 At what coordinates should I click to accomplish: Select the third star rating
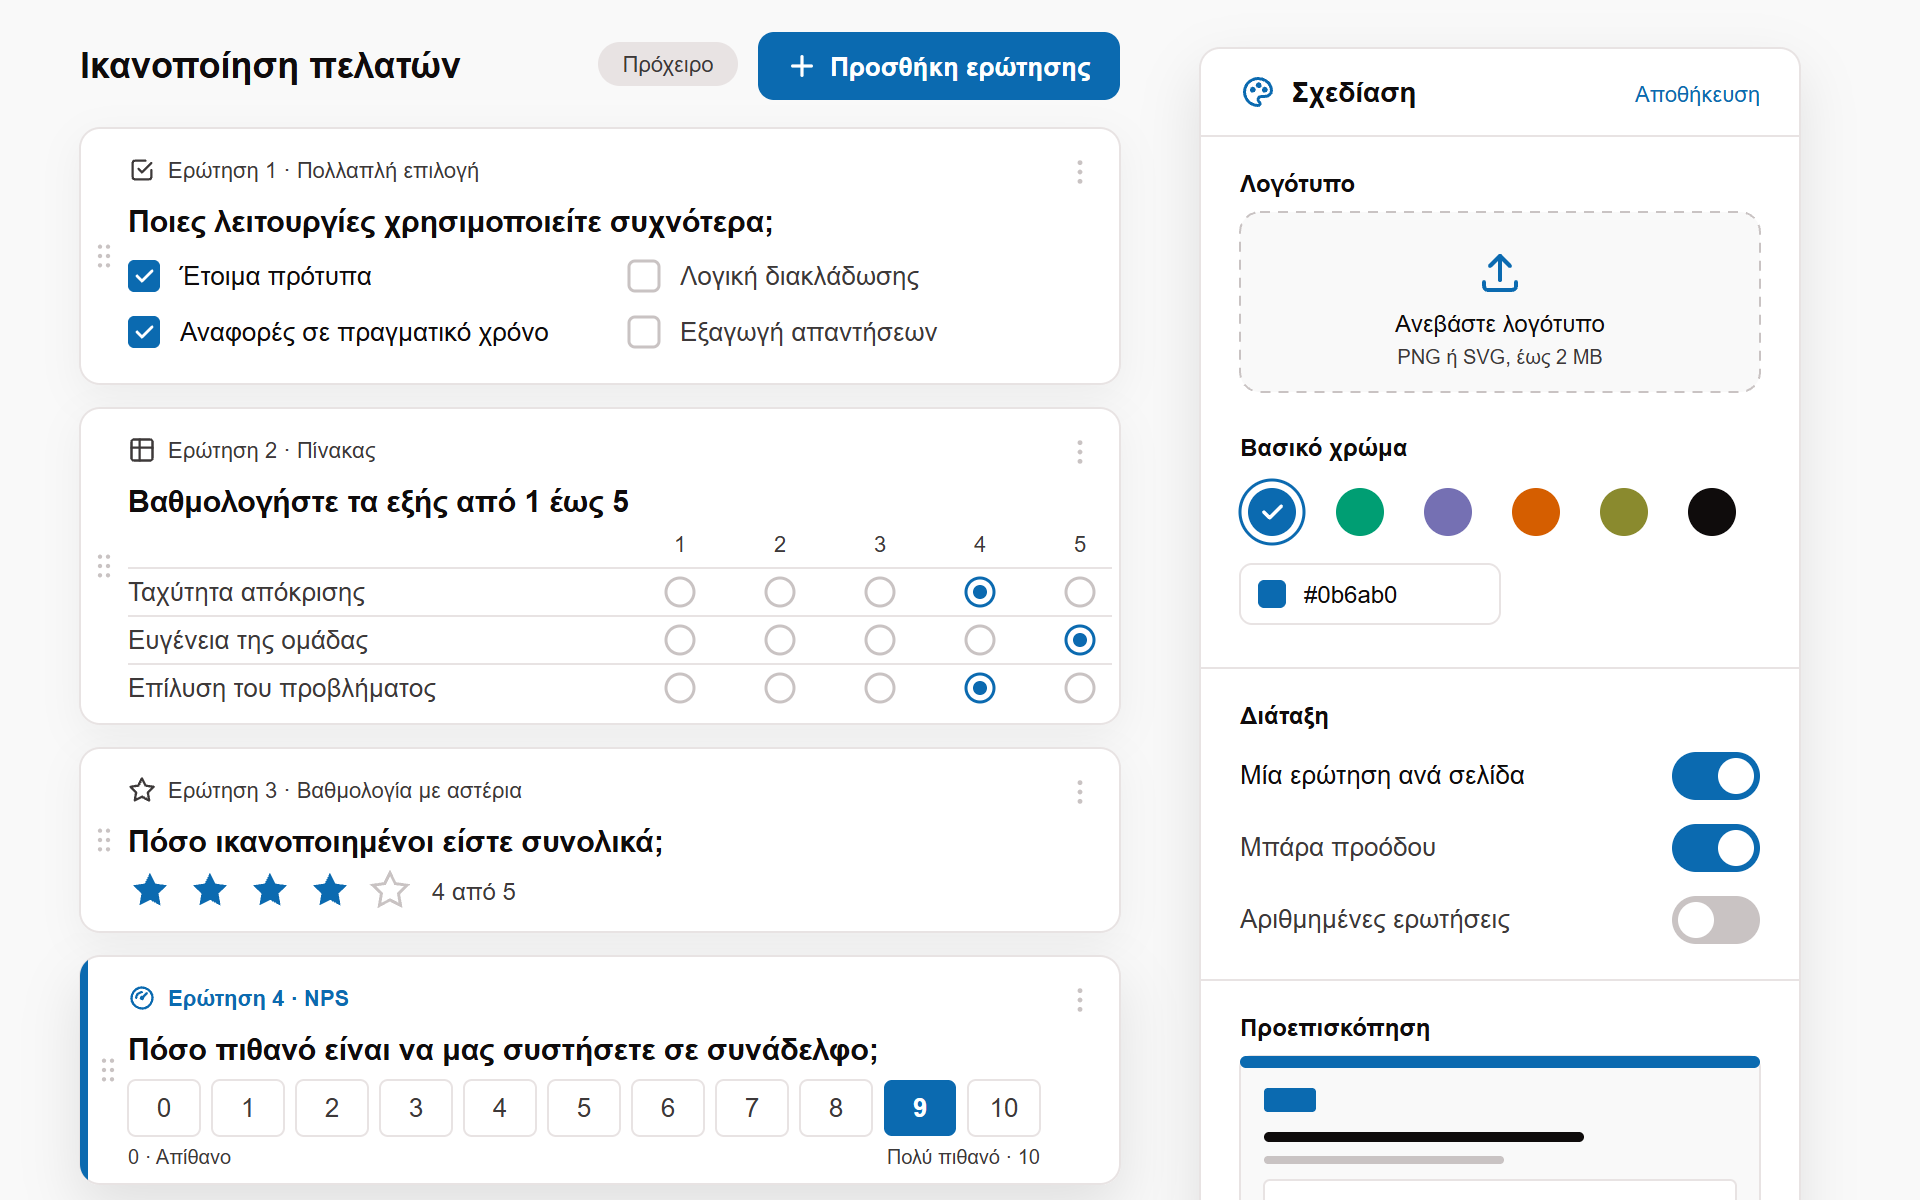tap(270, 890)
